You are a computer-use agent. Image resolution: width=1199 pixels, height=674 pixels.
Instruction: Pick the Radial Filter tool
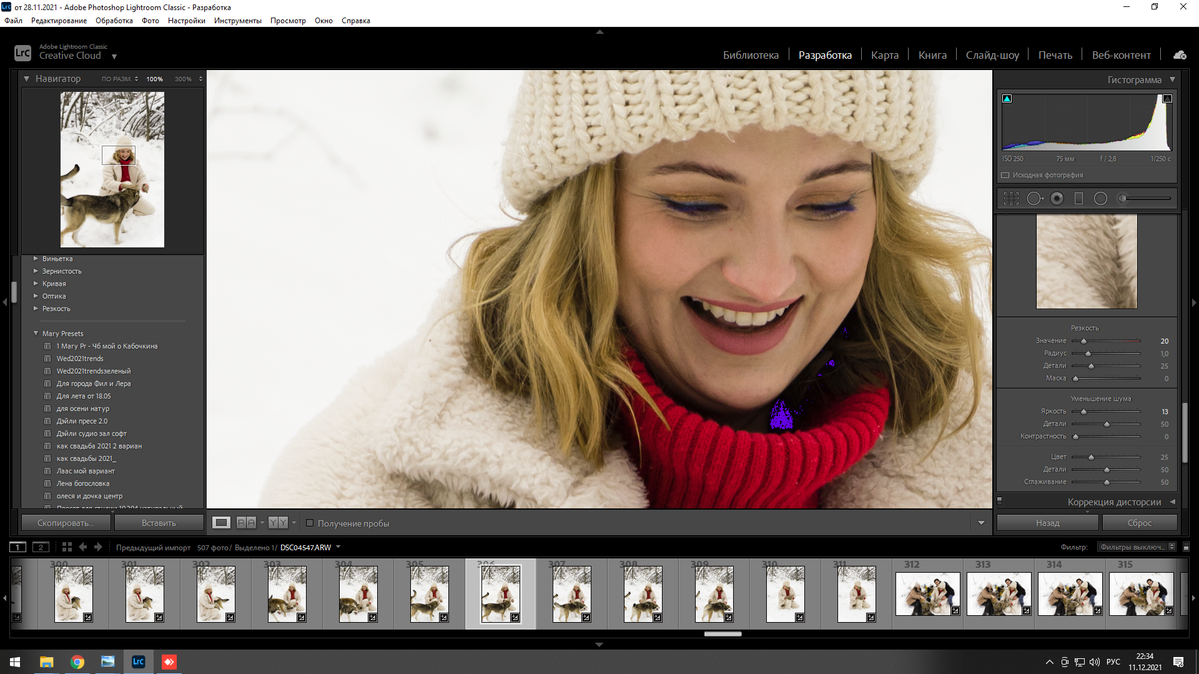tap(1100, 199)
